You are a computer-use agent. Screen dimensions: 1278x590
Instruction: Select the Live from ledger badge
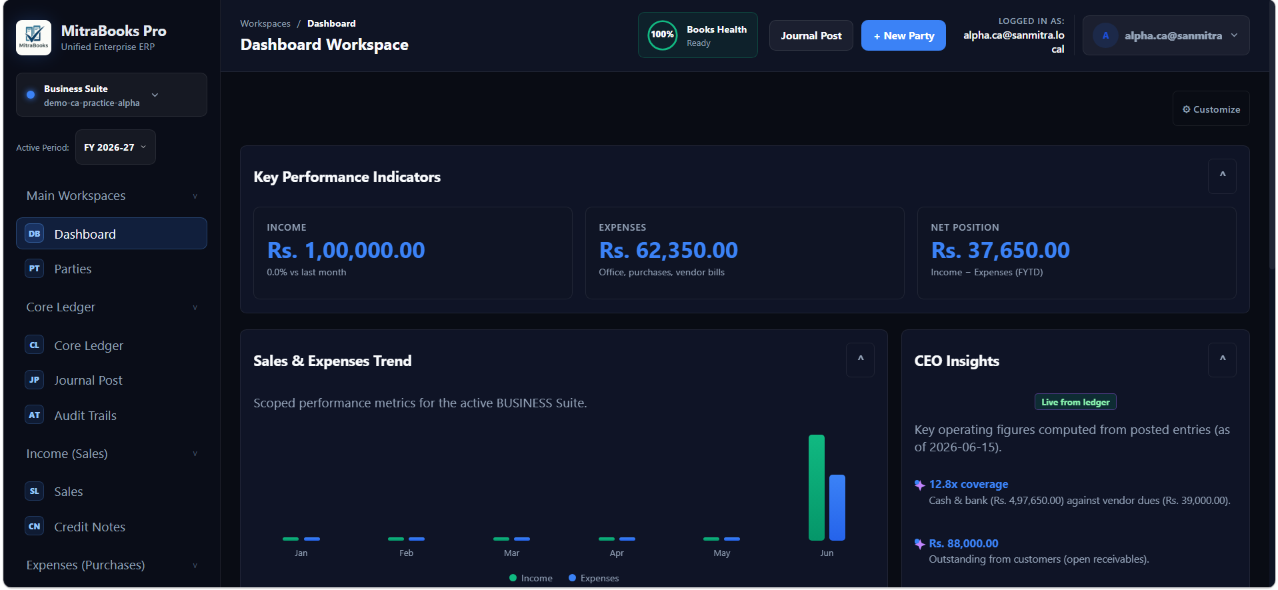click(1075, 402)
